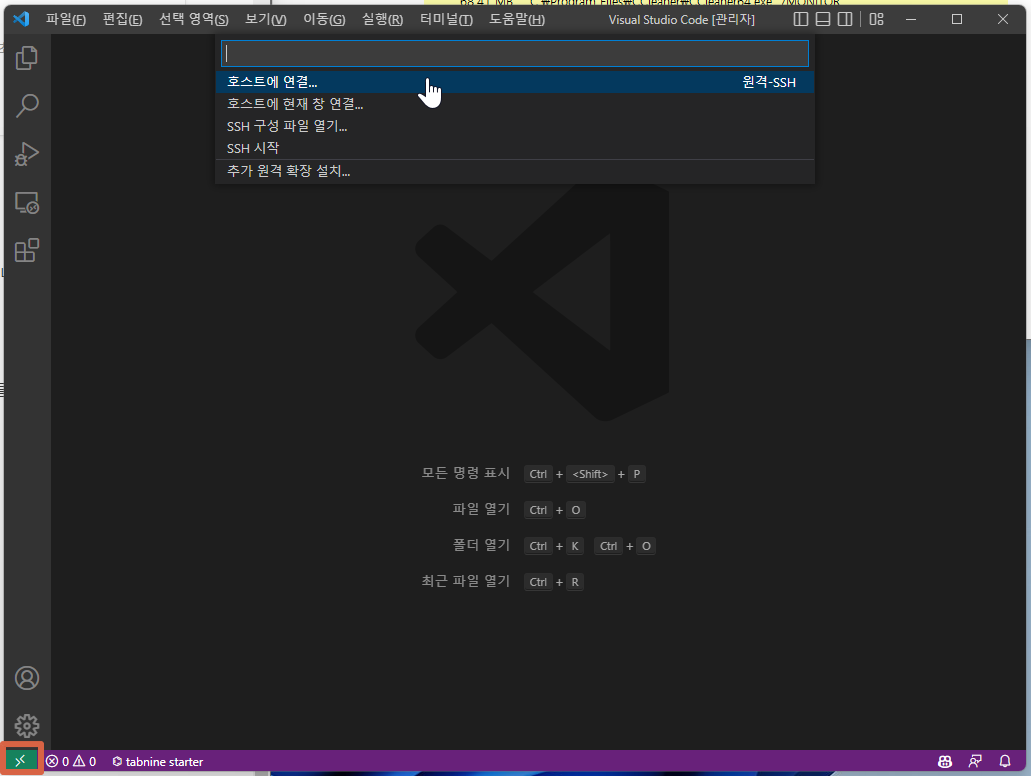Toggle secondary side bar layout icon
The width and height of the screenshot is (1031, 776).
point(845,19)
